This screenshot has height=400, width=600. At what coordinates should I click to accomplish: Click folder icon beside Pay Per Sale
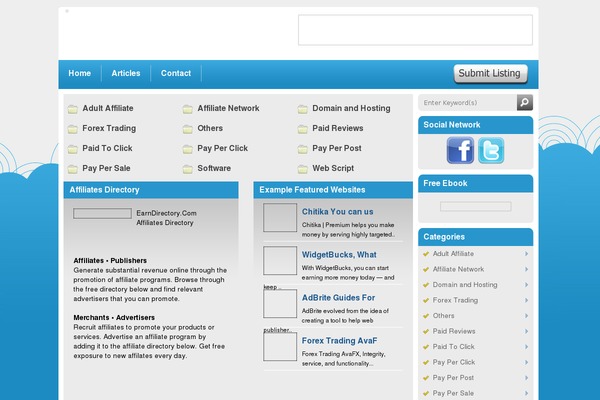click(x=73, y=169)
